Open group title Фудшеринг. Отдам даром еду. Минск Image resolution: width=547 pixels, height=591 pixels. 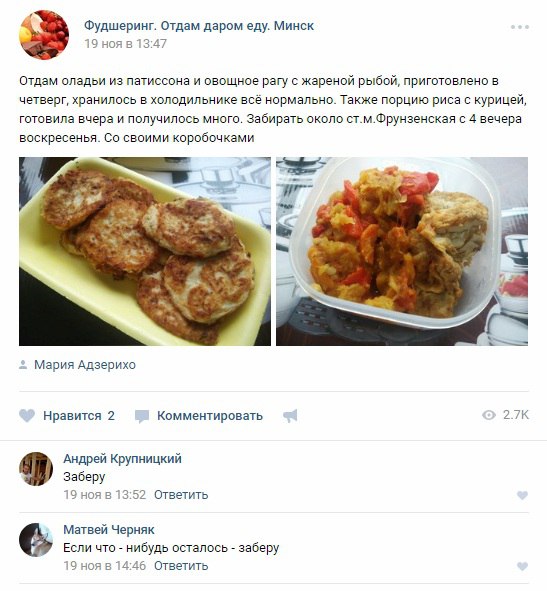199,26
